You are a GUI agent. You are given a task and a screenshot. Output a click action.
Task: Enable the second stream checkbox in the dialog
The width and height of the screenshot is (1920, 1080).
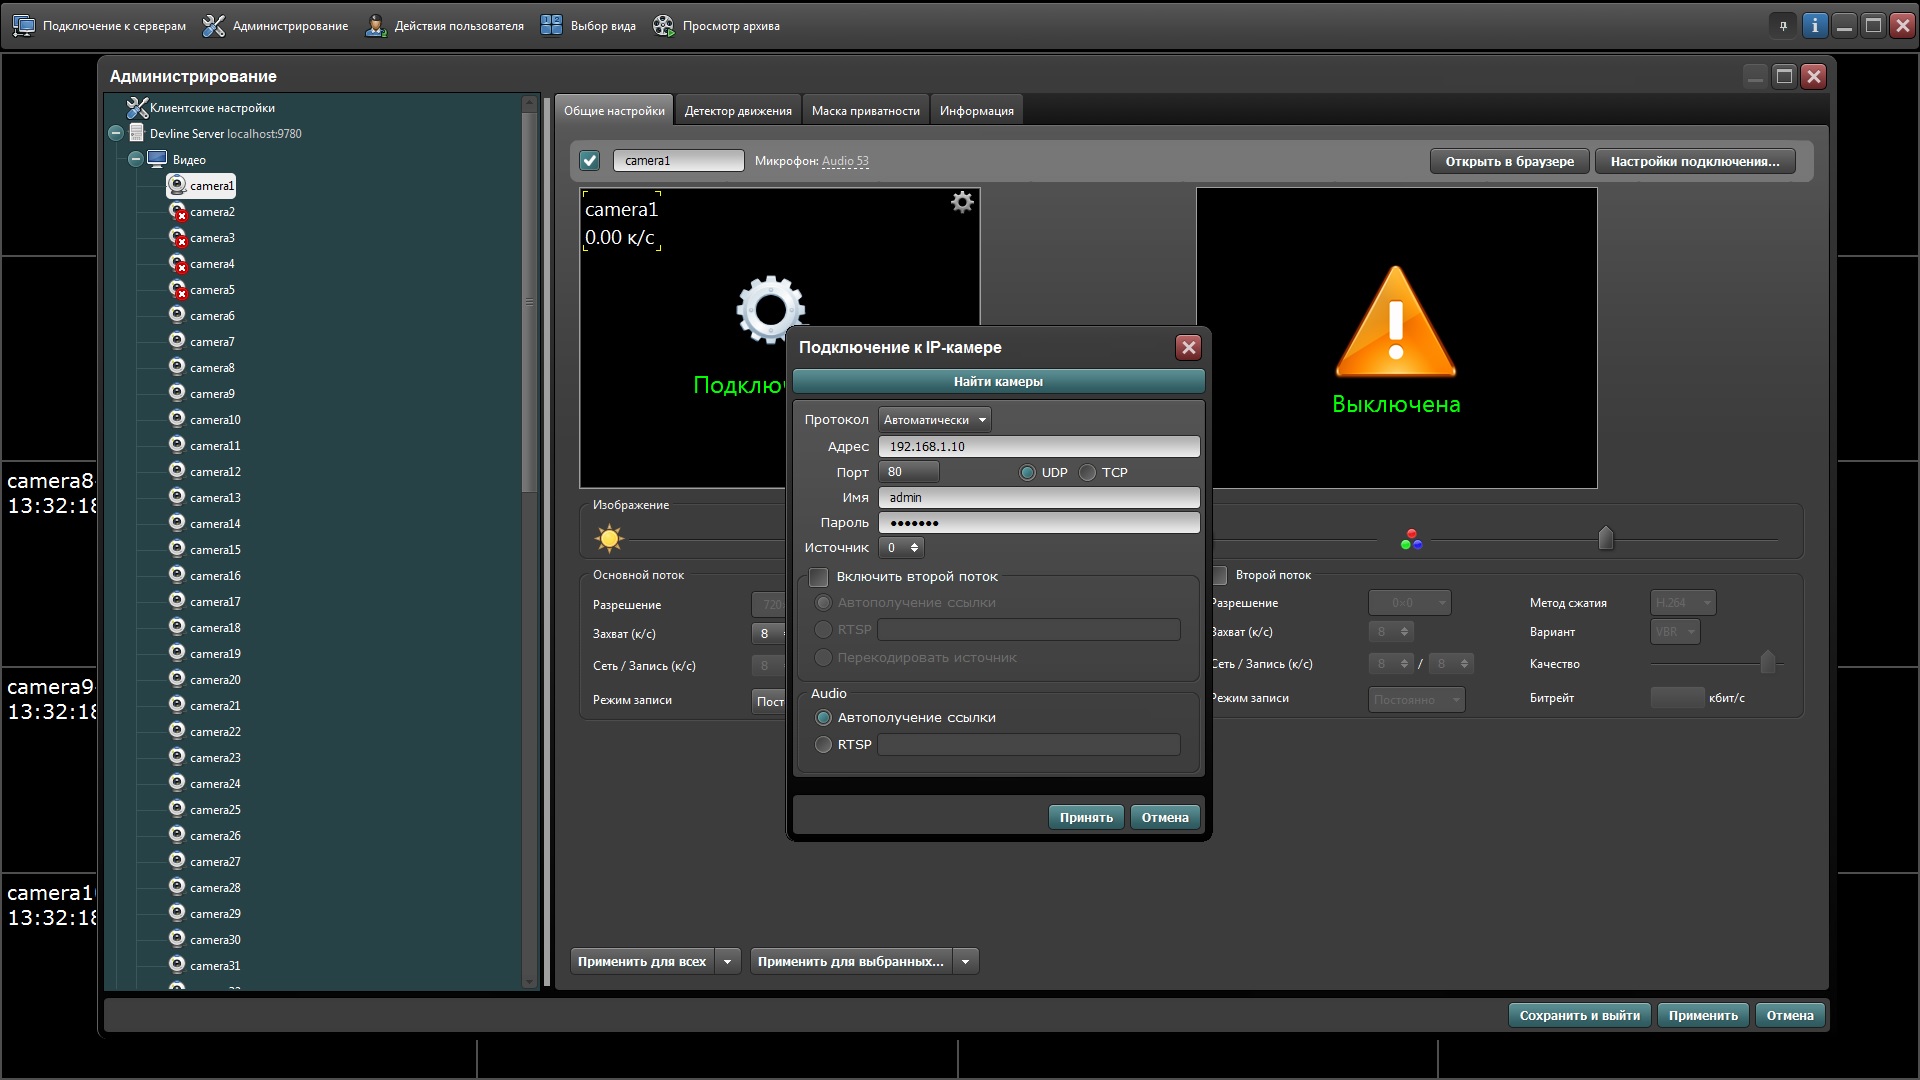(819, 577)
